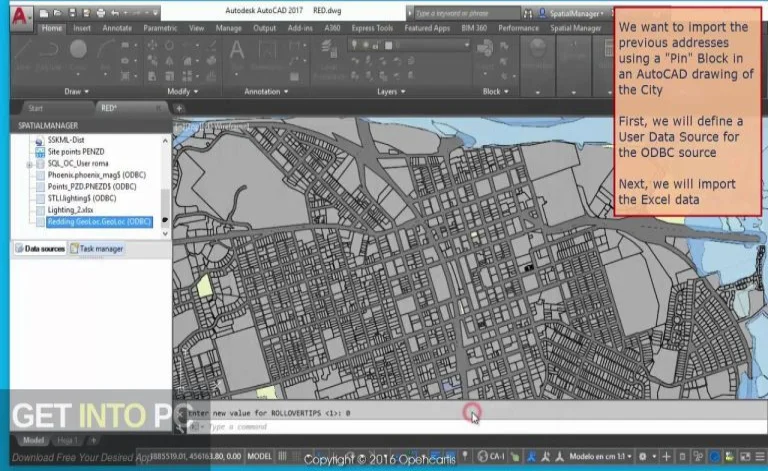Screen dimensions: 768x471
Task: Select the Arc tool in Draw panel
Action: [x=105, y=55]
